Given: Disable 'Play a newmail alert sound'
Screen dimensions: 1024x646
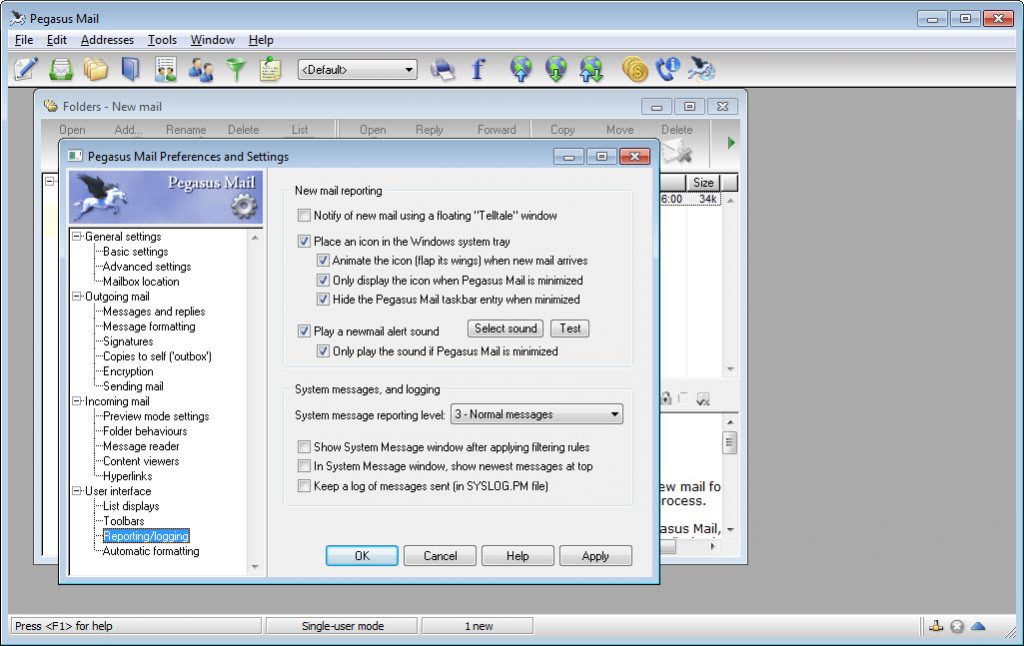Looking at the screenshot, I should (304, 331).
